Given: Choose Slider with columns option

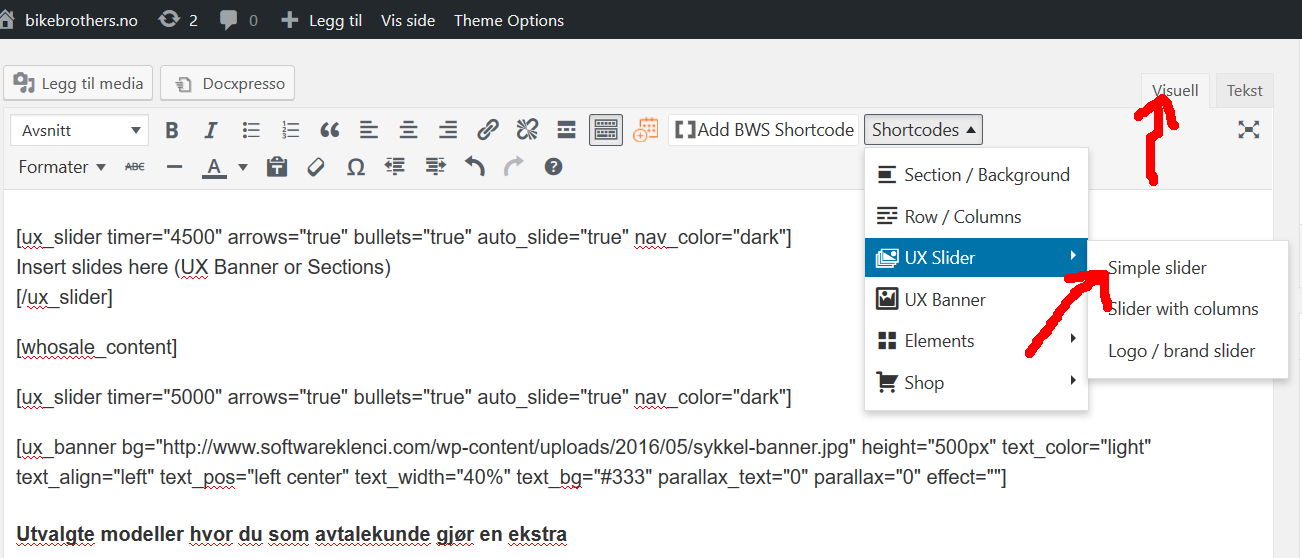Looking at the screenshot, I should tap(1188, 310).
